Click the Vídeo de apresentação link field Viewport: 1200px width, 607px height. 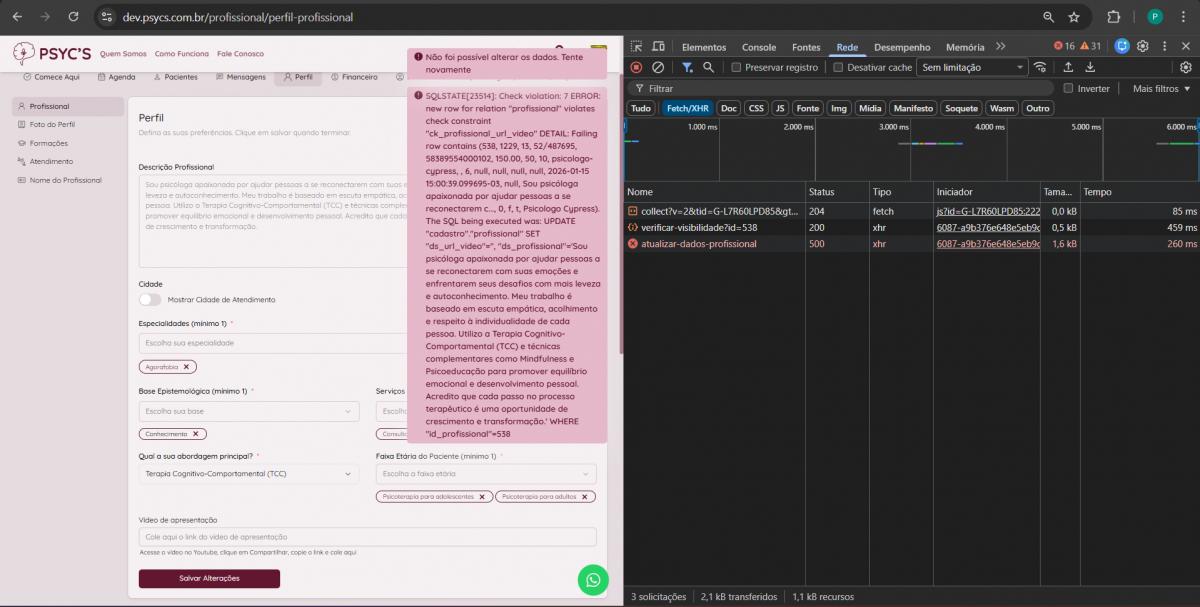pyautogui.click(x=367, y=537)
